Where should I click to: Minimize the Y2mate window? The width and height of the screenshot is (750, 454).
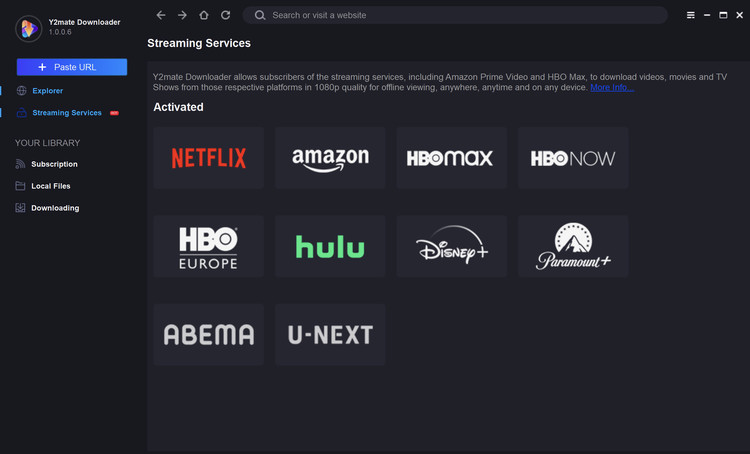pos(707,15)
